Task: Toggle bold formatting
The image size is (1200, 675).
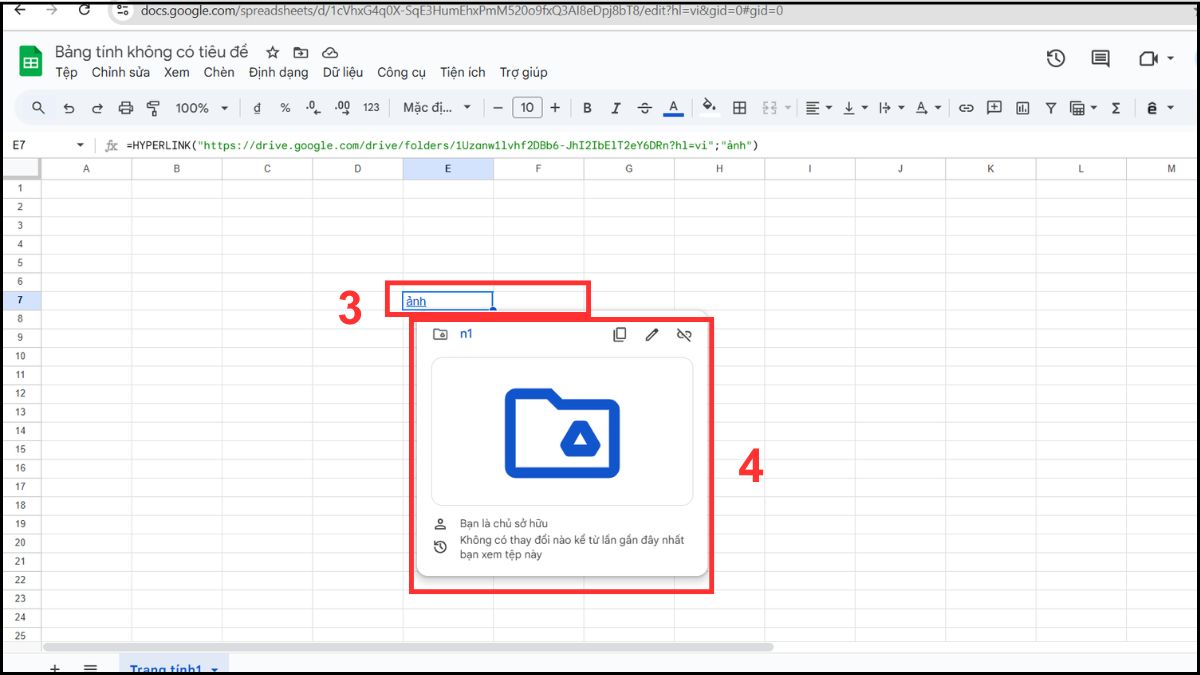Action: point(587,108)
